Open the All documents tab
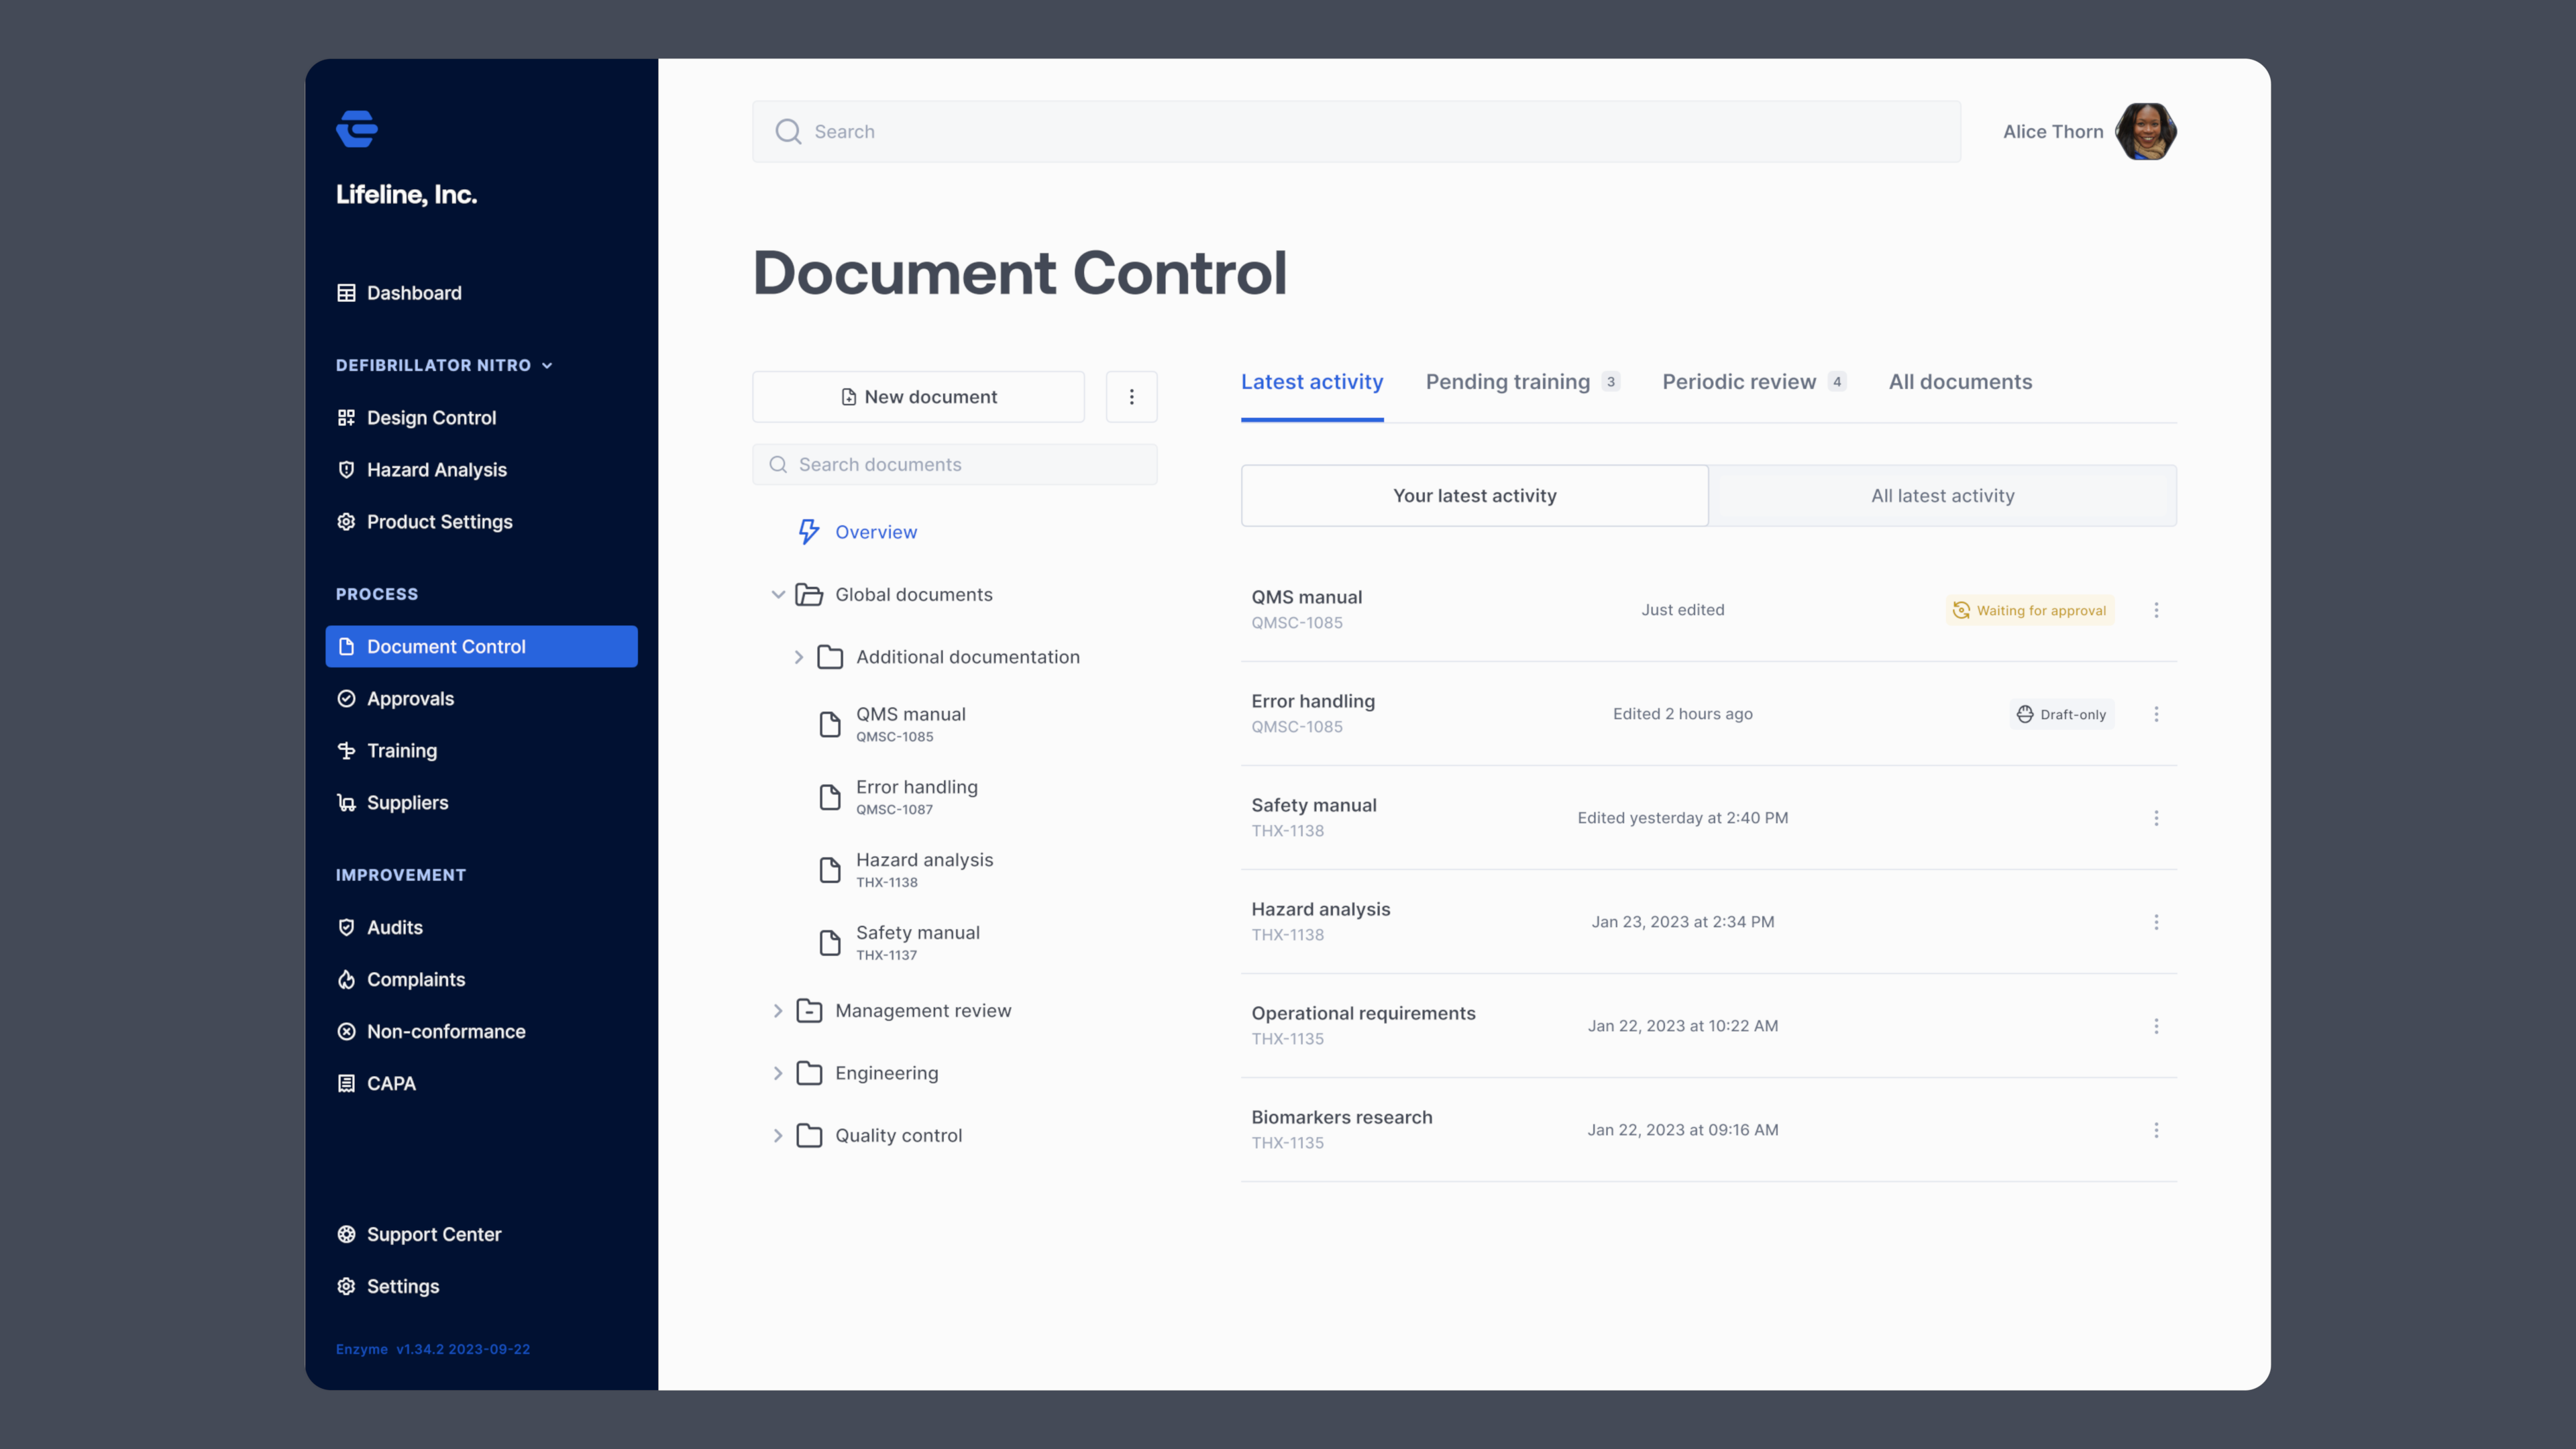Screen dimensions: 2576x1449 click(1960, 382)
